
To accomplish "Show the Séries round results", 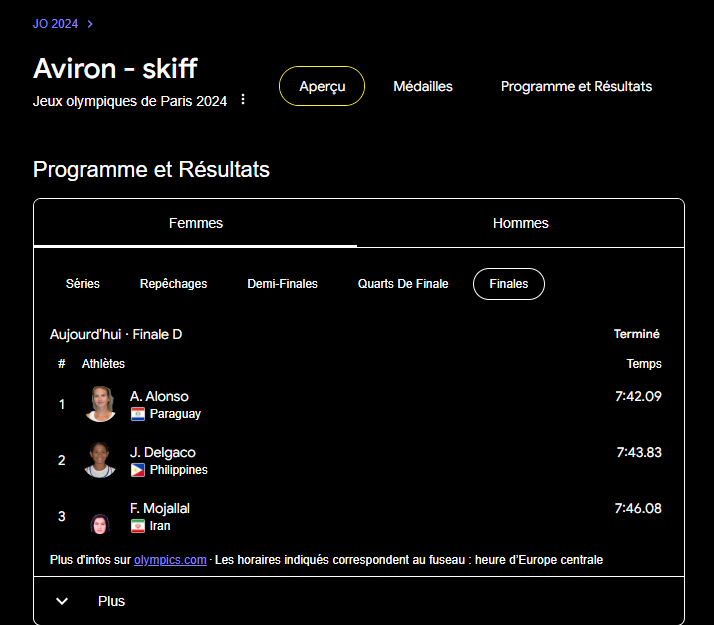I will pos(83,284).
